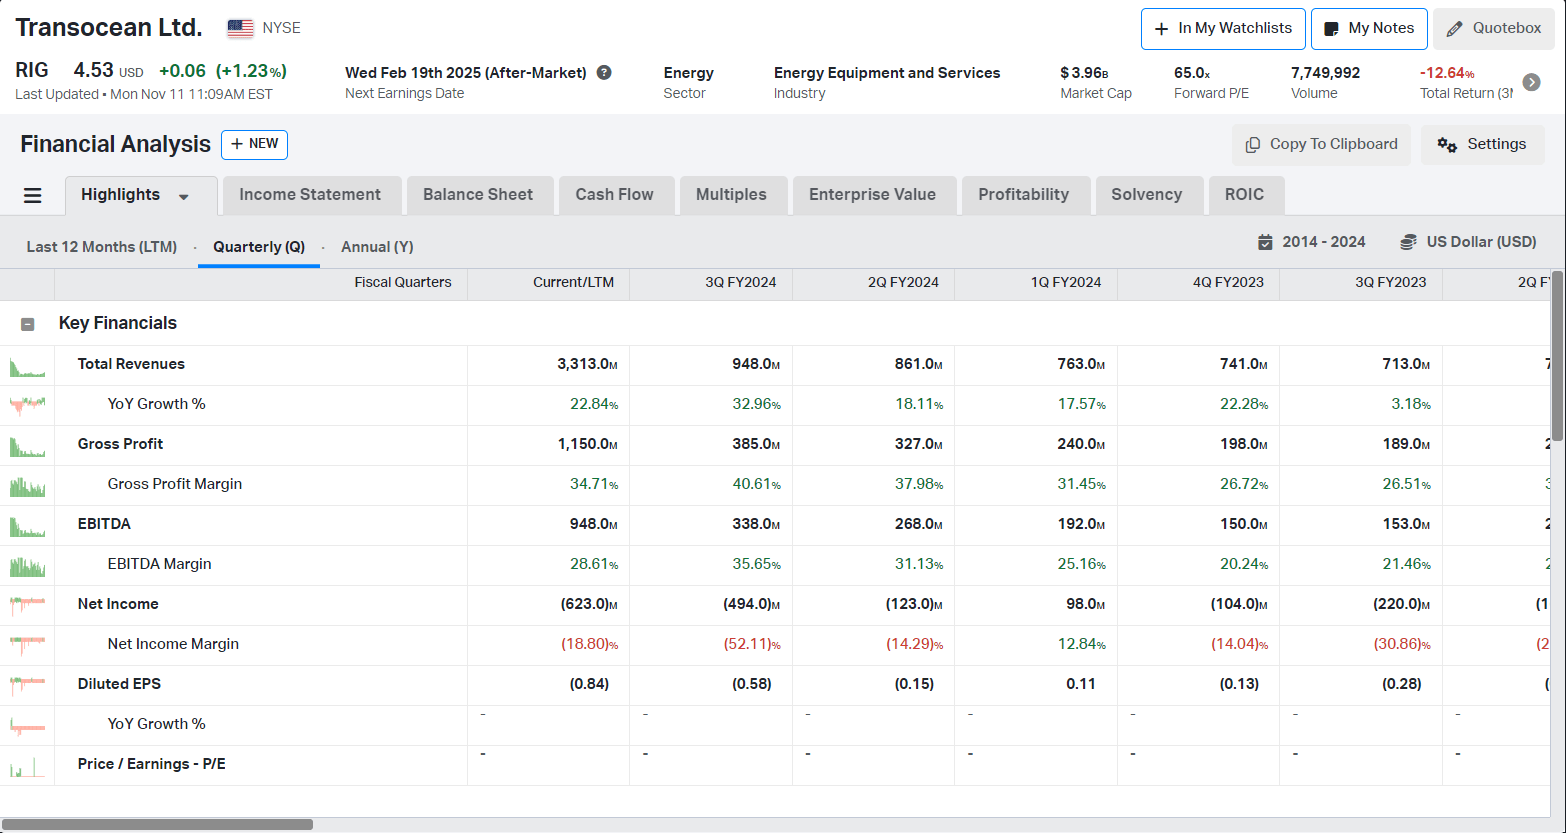
Task: Collapse the Key Financials section
Action: point(28,324)
